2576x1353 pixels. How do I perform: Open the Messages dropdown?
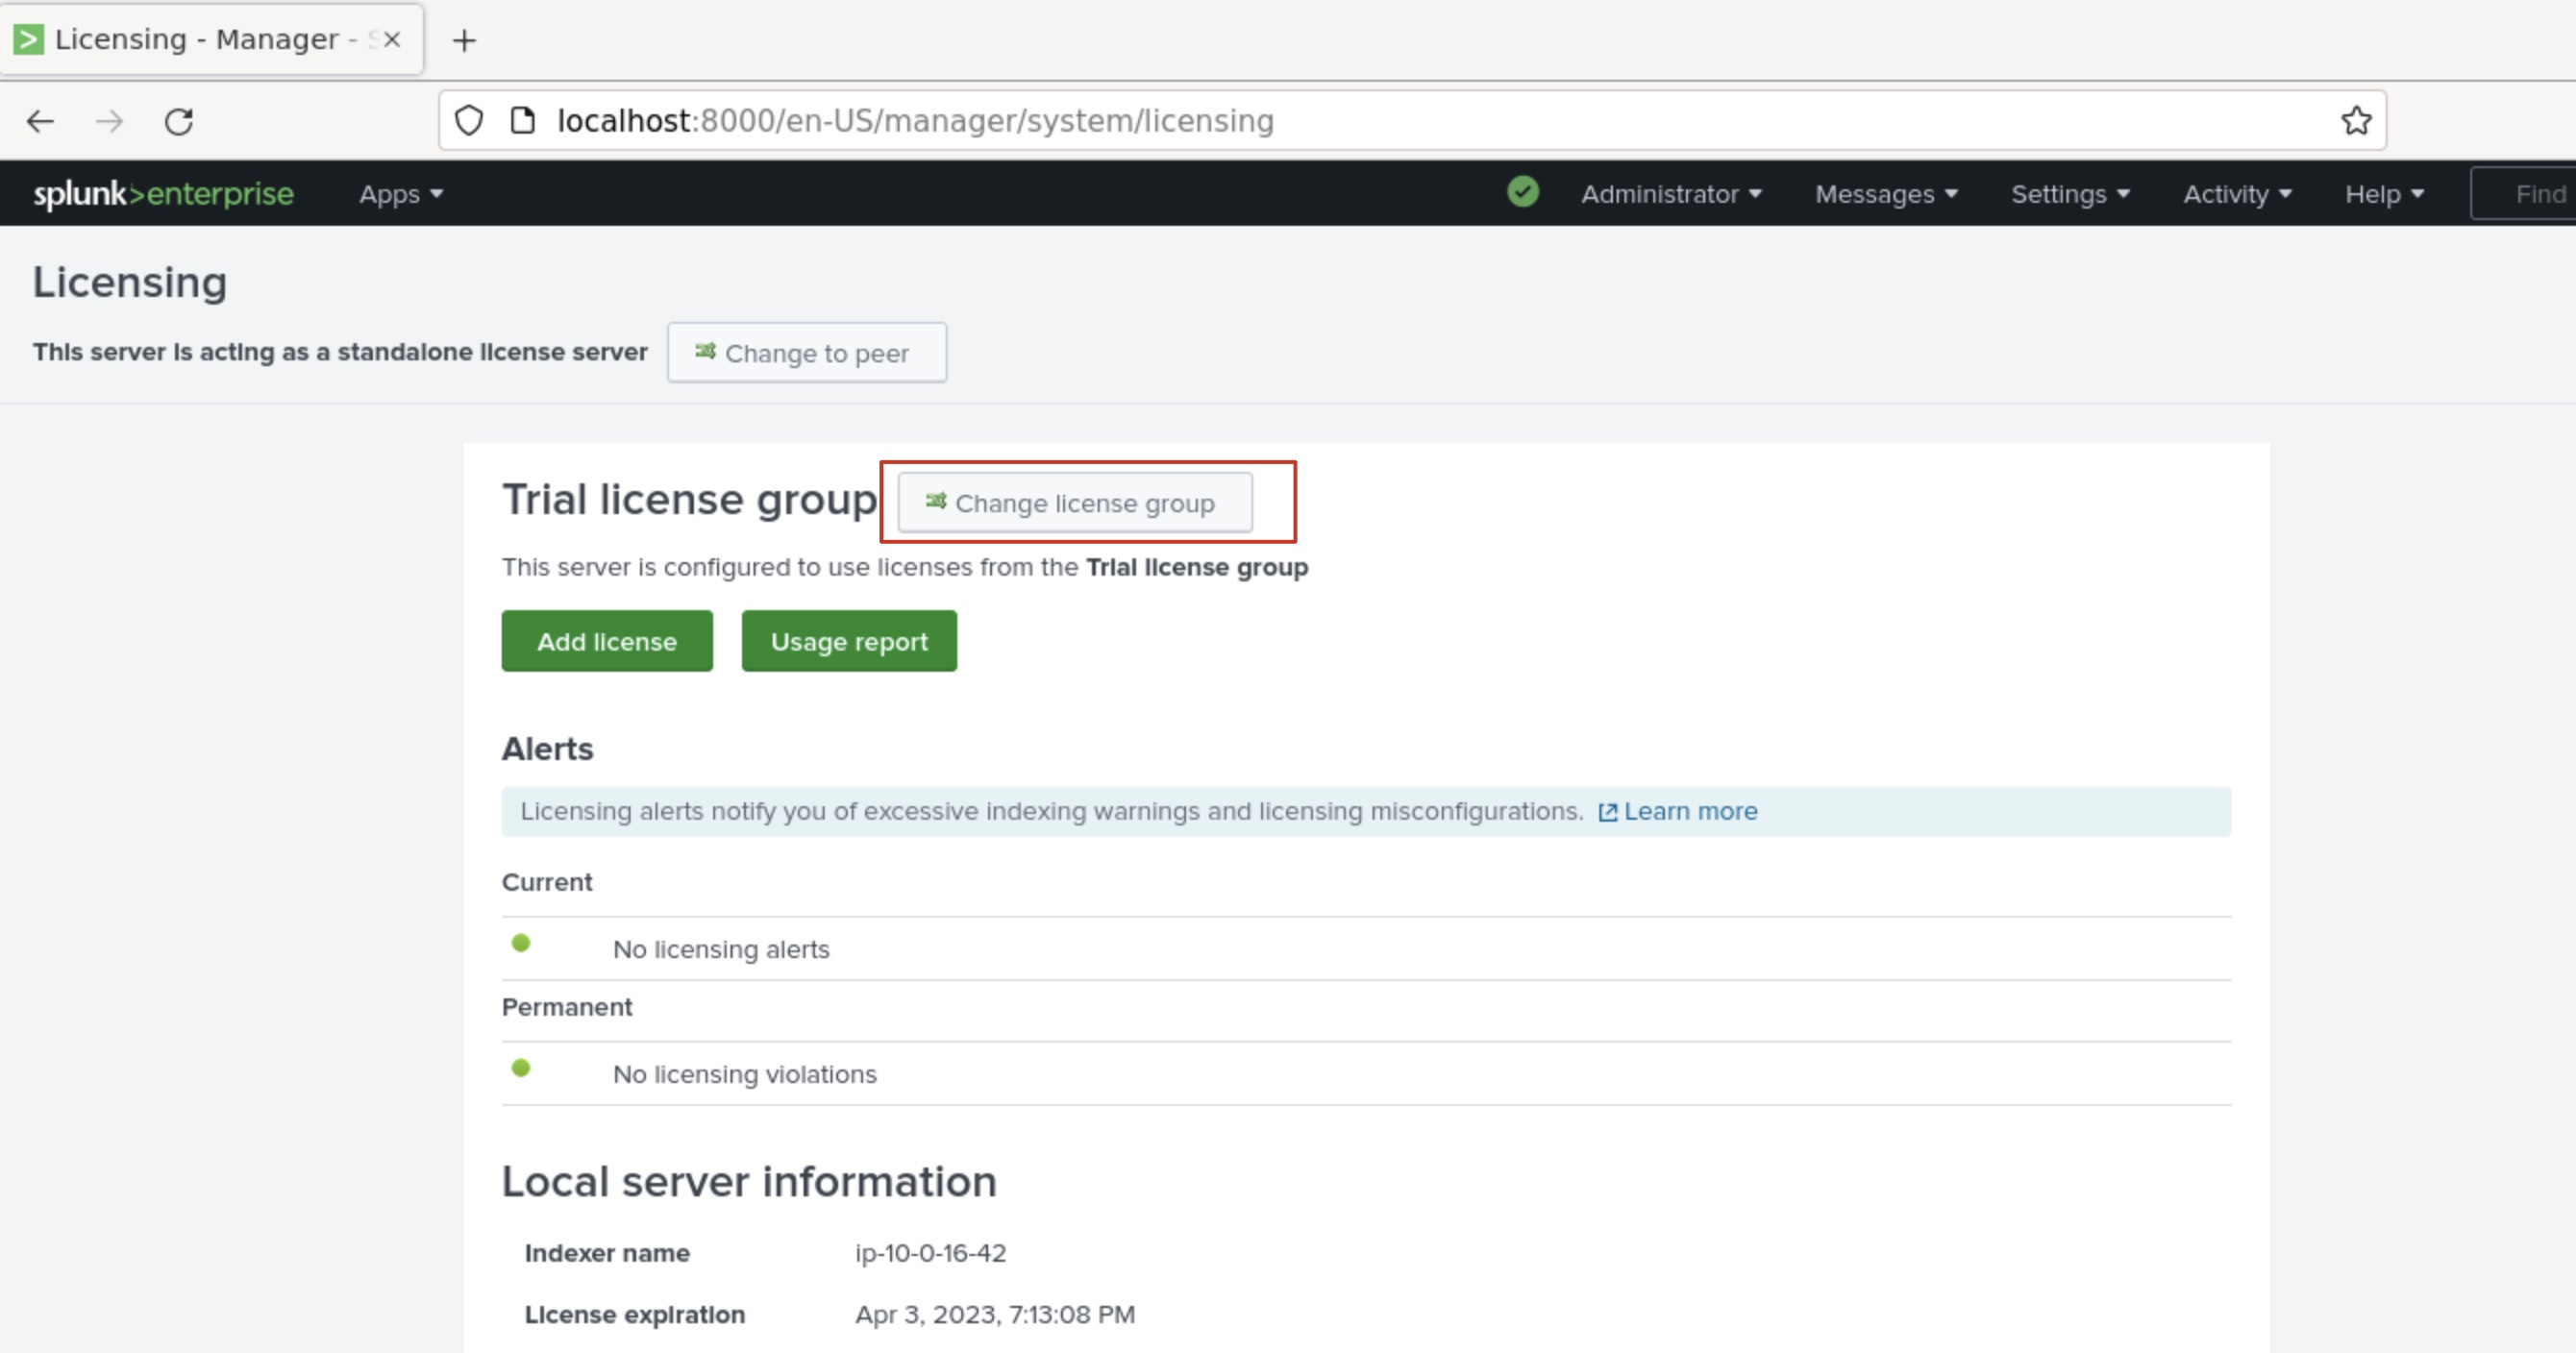tap(1886, 194)
